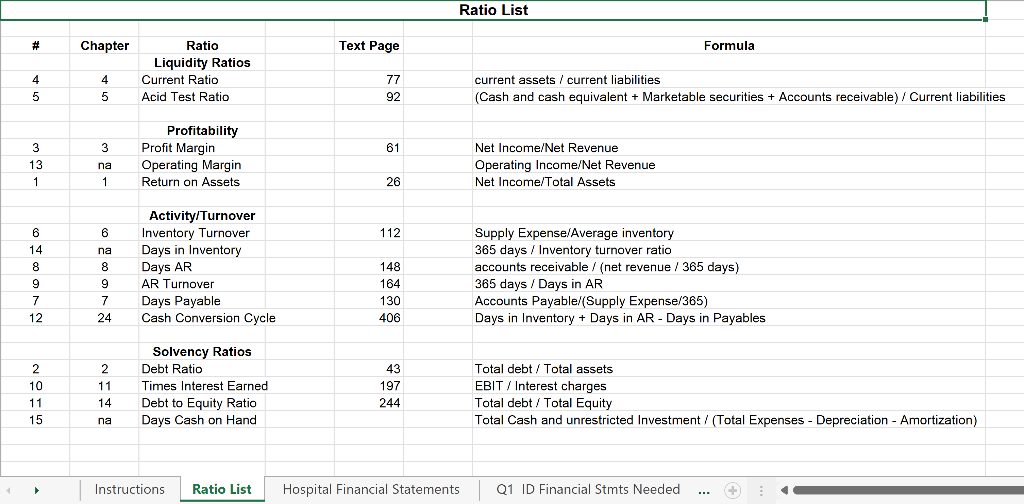This screenshot has width=1024, height=504.
Task: Select the Days Cash on Hand cell
Action: pyautogui.click(x=202, y=420)
